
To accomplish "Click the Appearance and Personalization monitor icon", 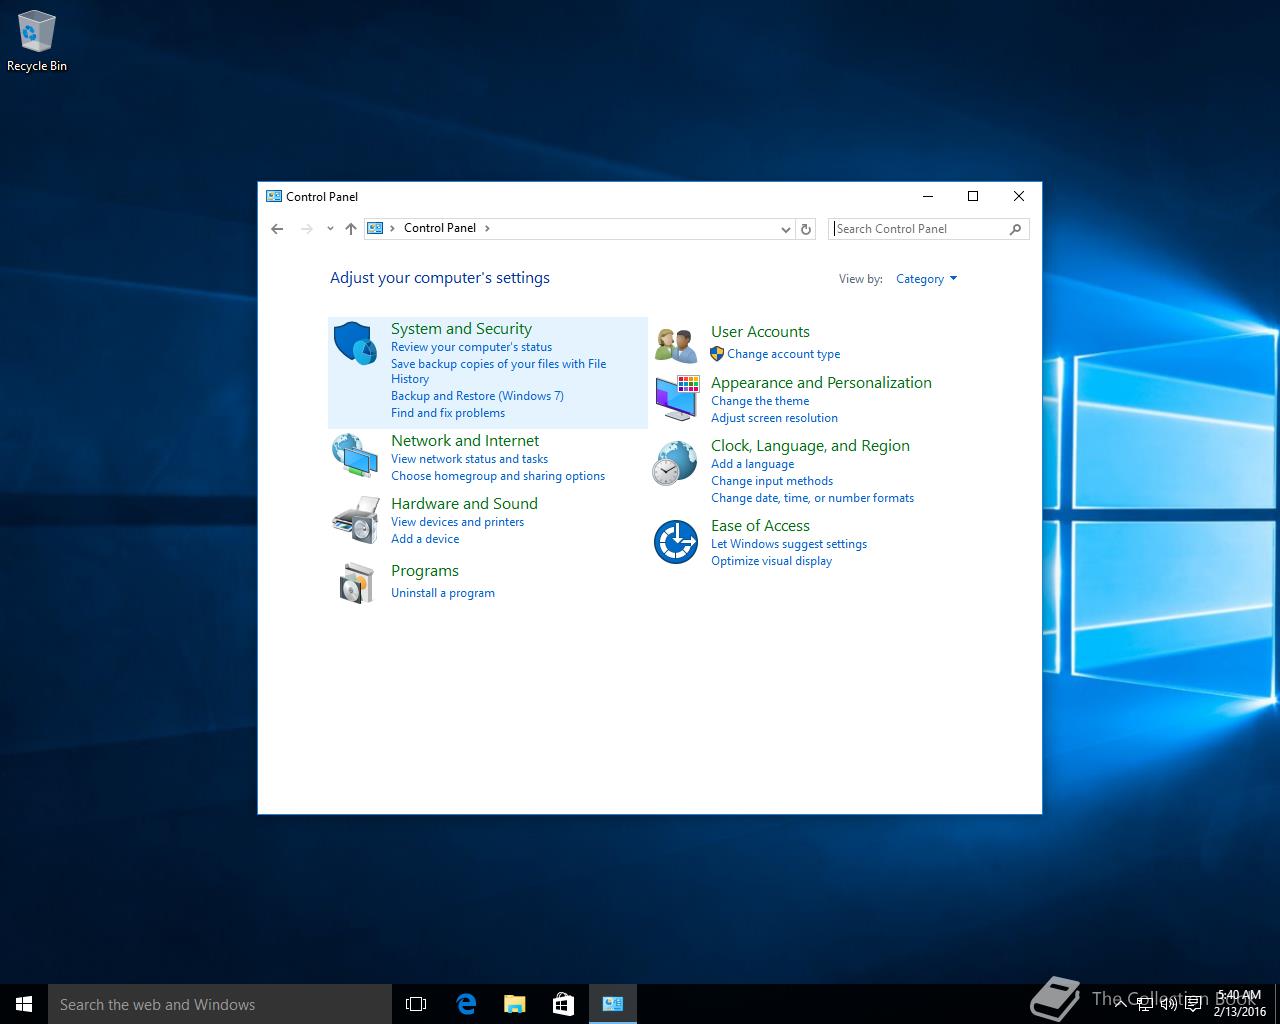I will 676,398.
